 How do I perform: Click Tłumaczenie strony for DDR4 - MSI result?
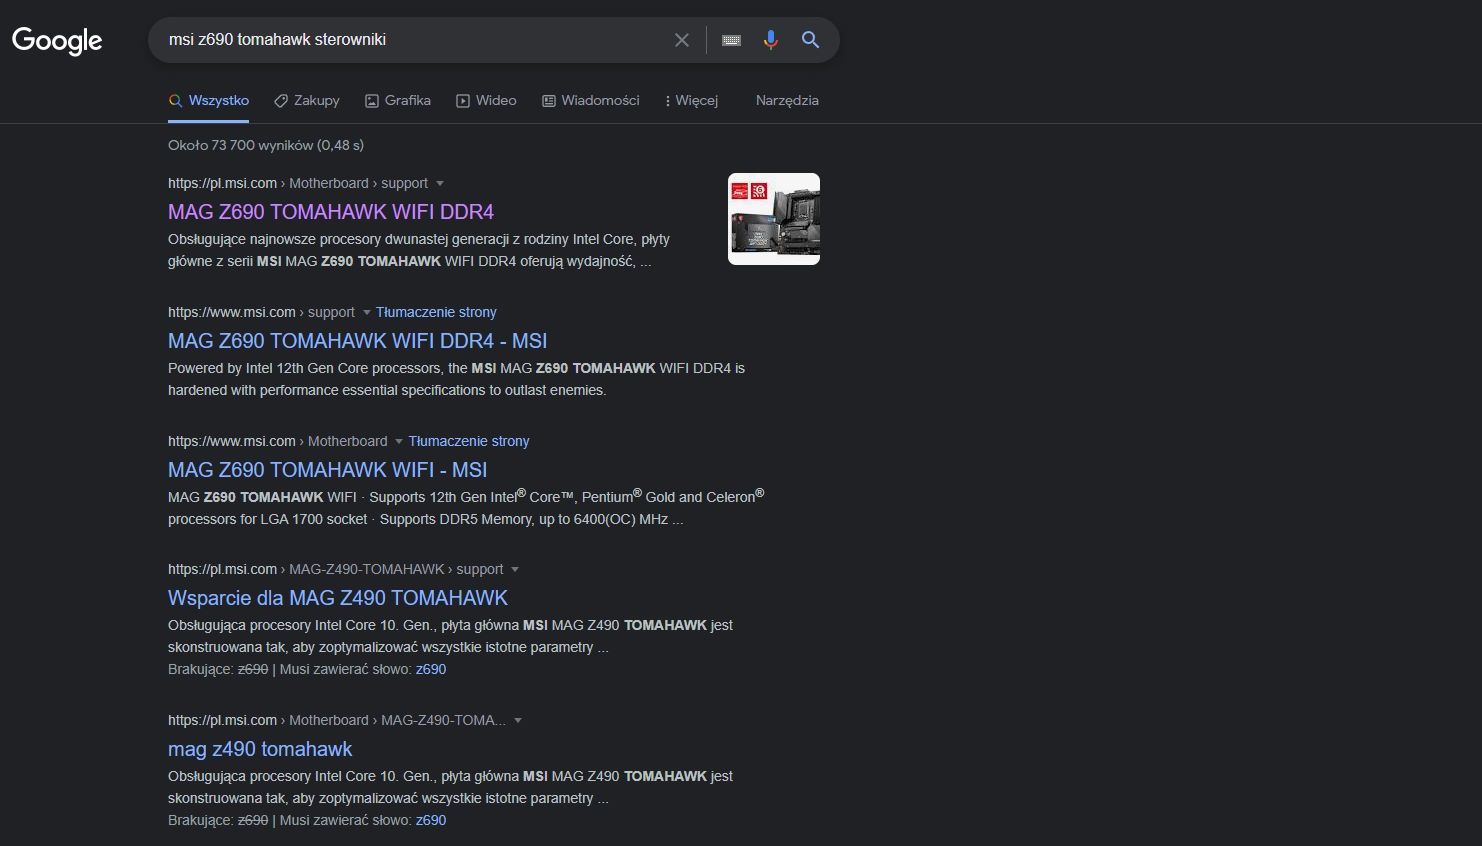pyautogui.click(x=436, y=312)
